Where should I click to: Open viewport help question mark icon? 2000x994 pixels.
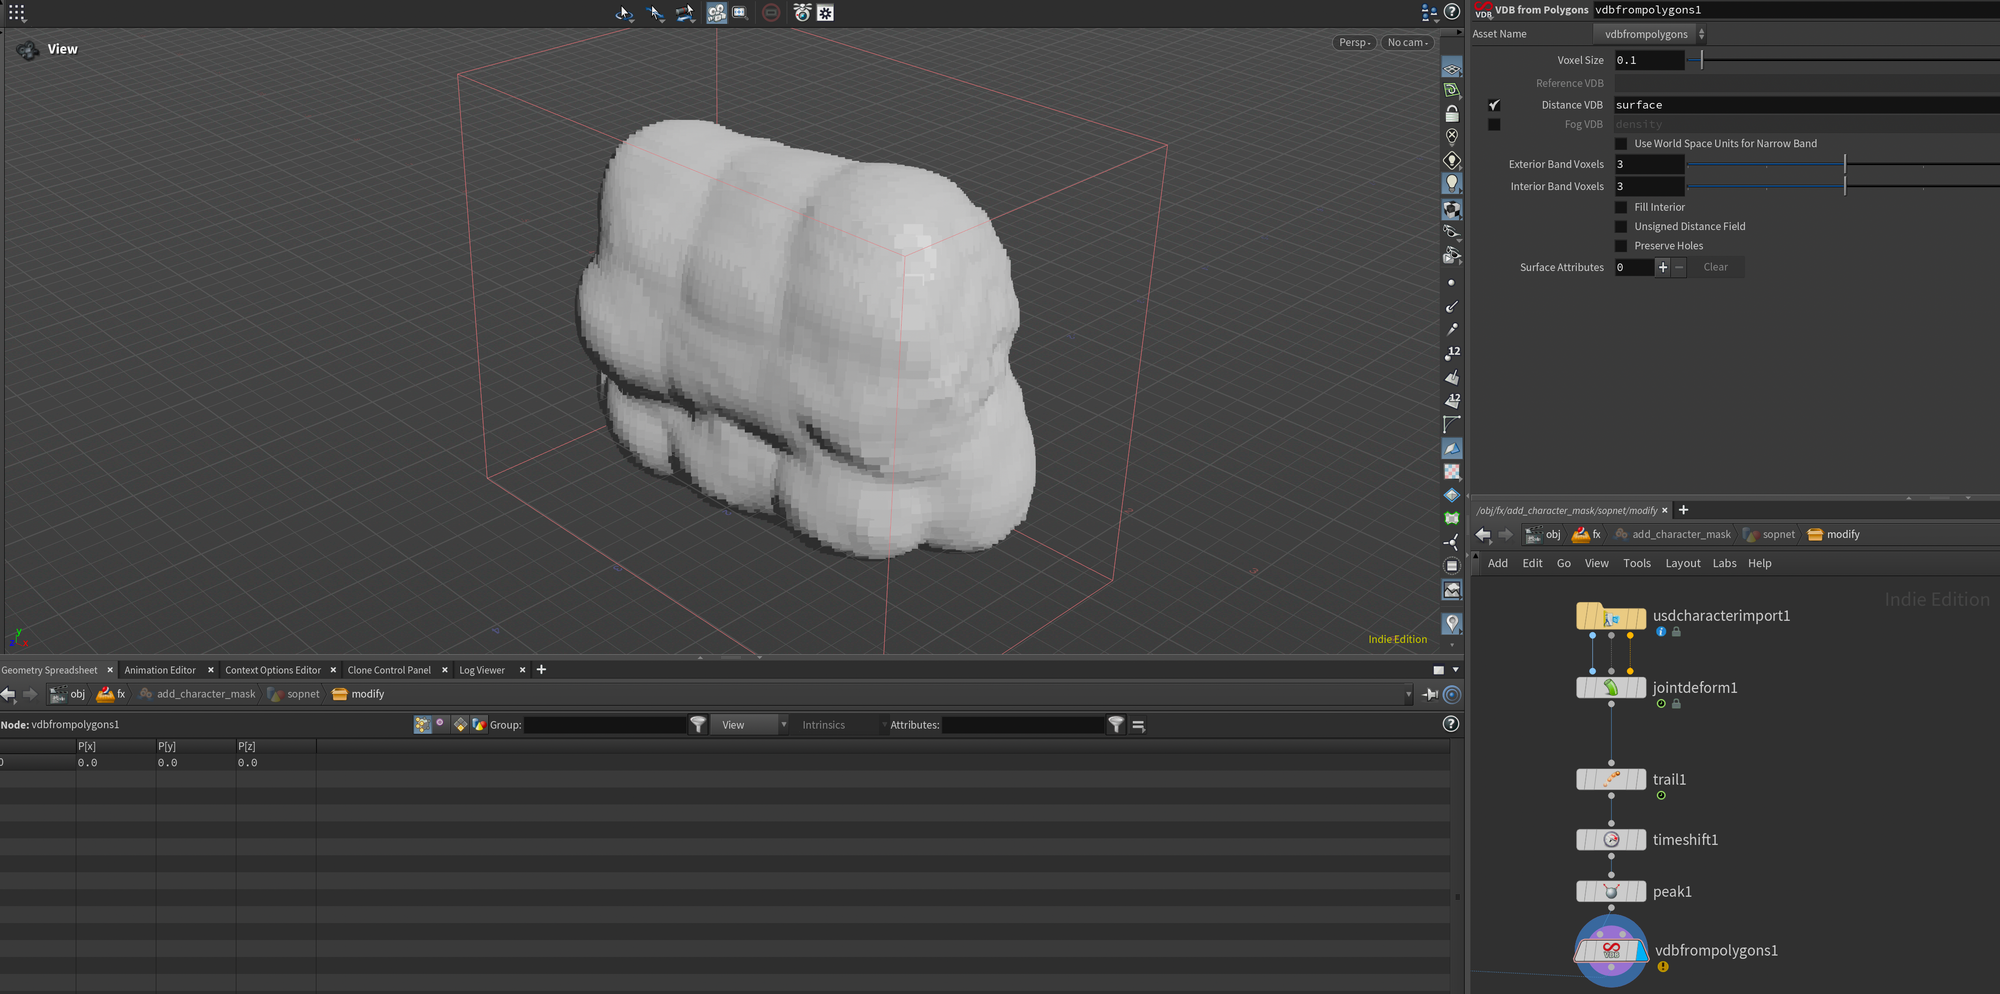click(x=1452, y=12)
